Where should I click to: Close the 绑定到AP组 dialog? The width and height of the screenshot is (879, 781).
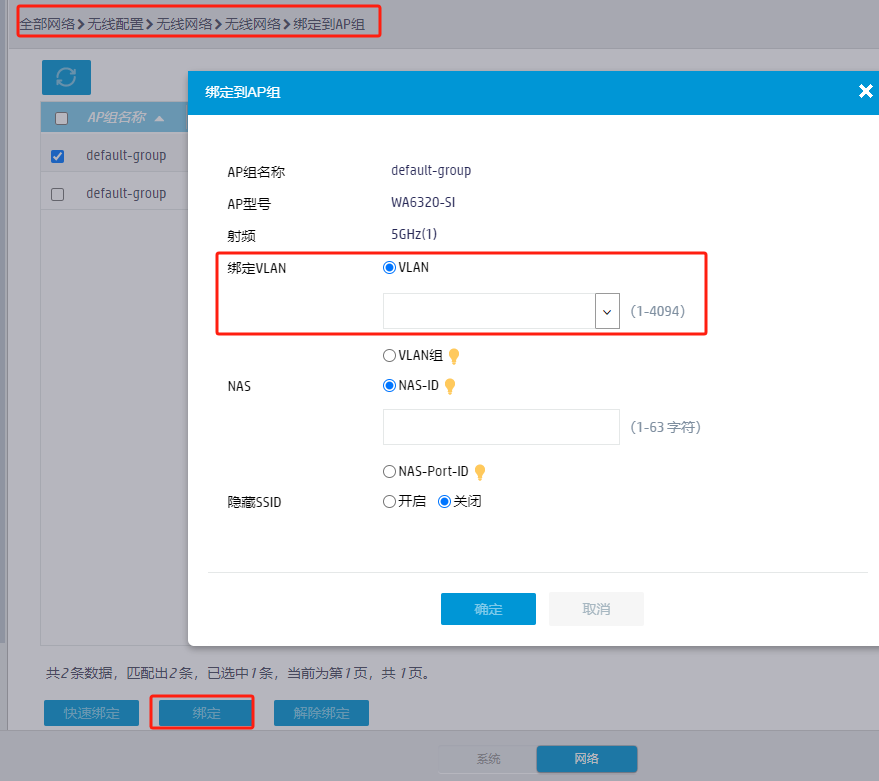[x=866, y=91]
